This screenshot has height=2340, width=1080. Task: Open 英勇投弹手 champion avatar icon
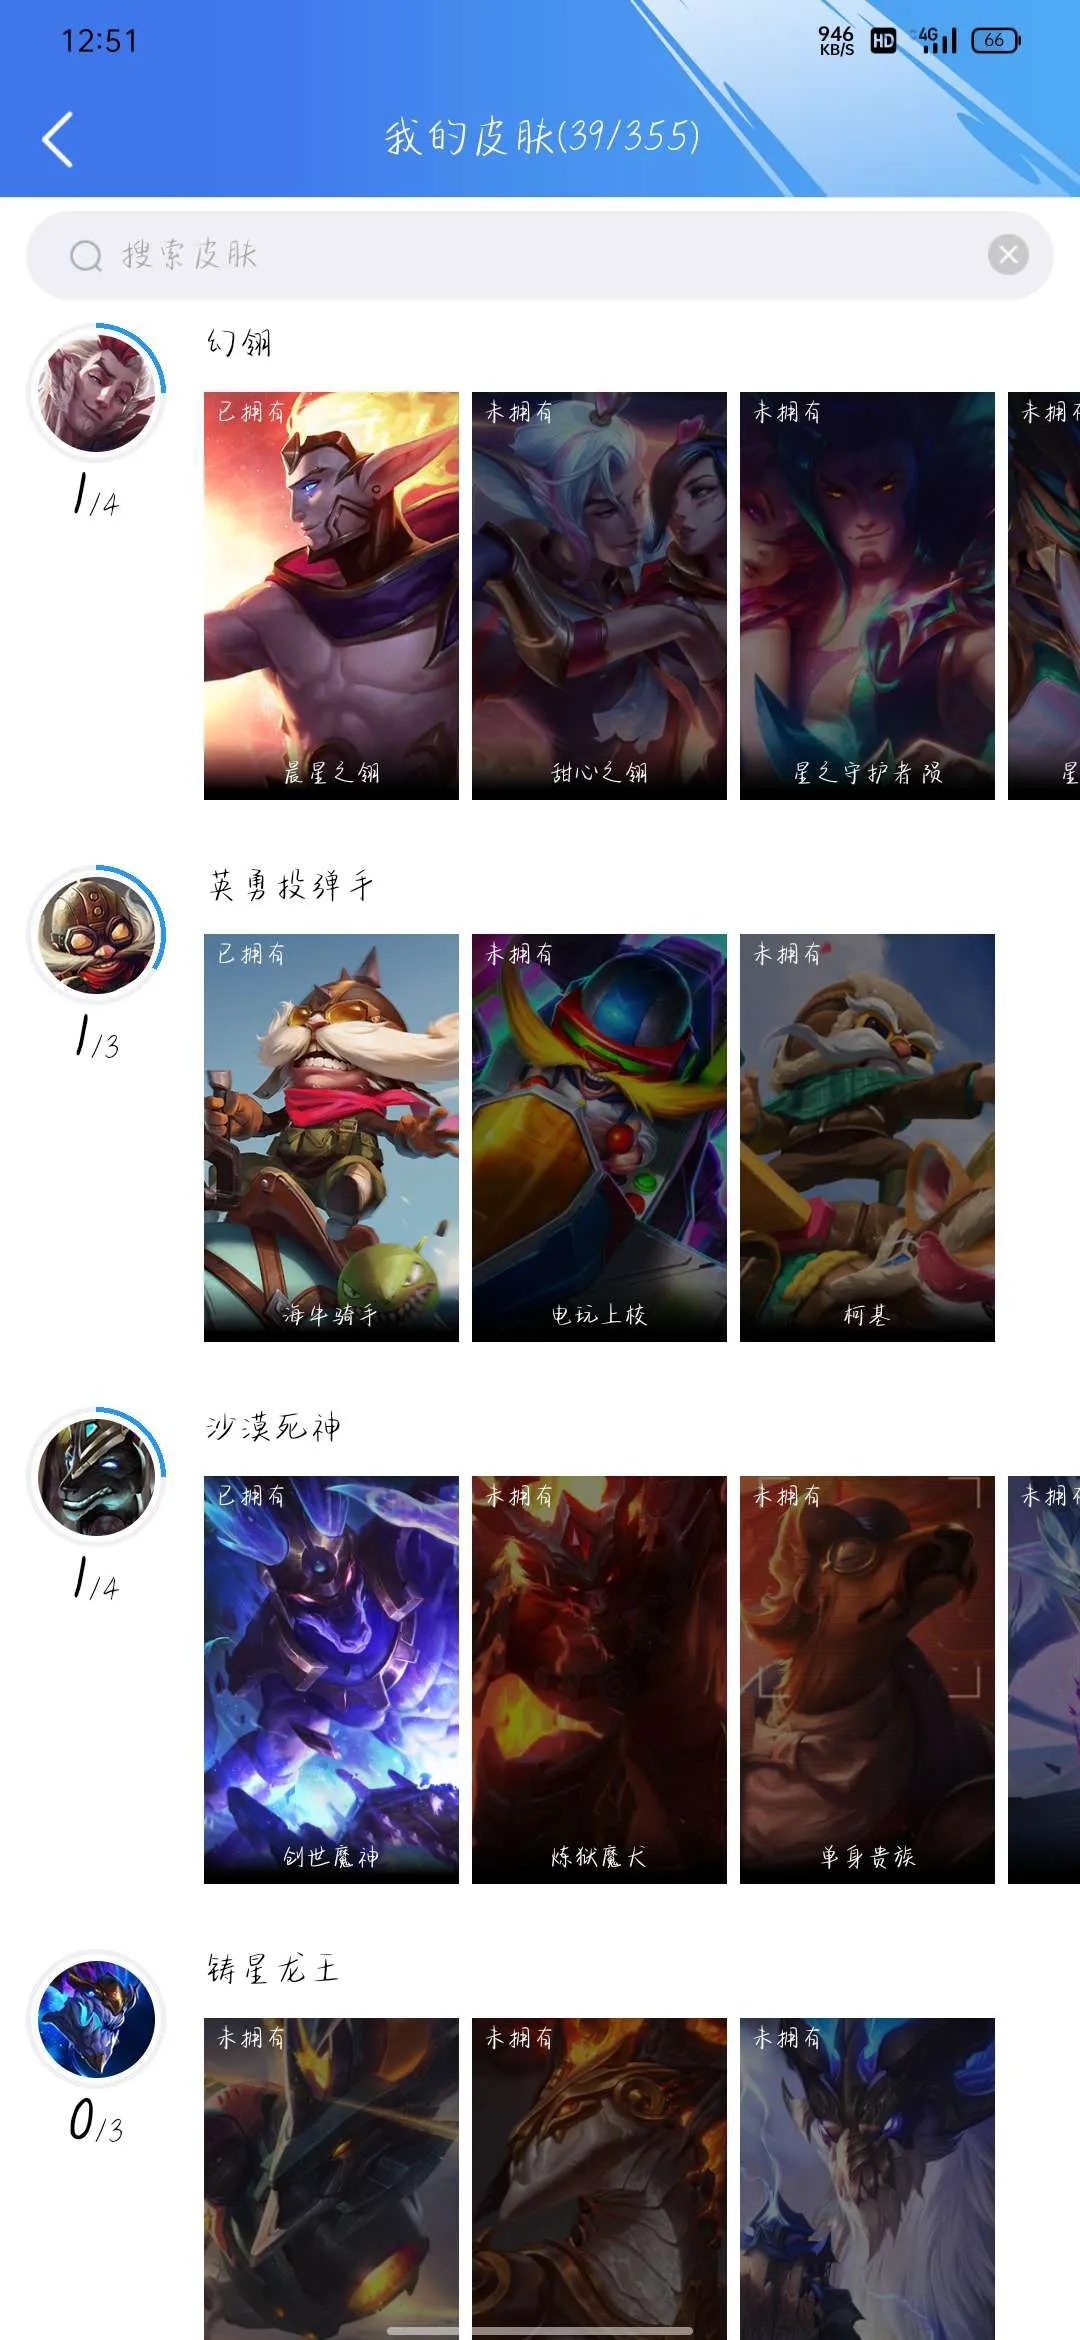pos(96,935)
